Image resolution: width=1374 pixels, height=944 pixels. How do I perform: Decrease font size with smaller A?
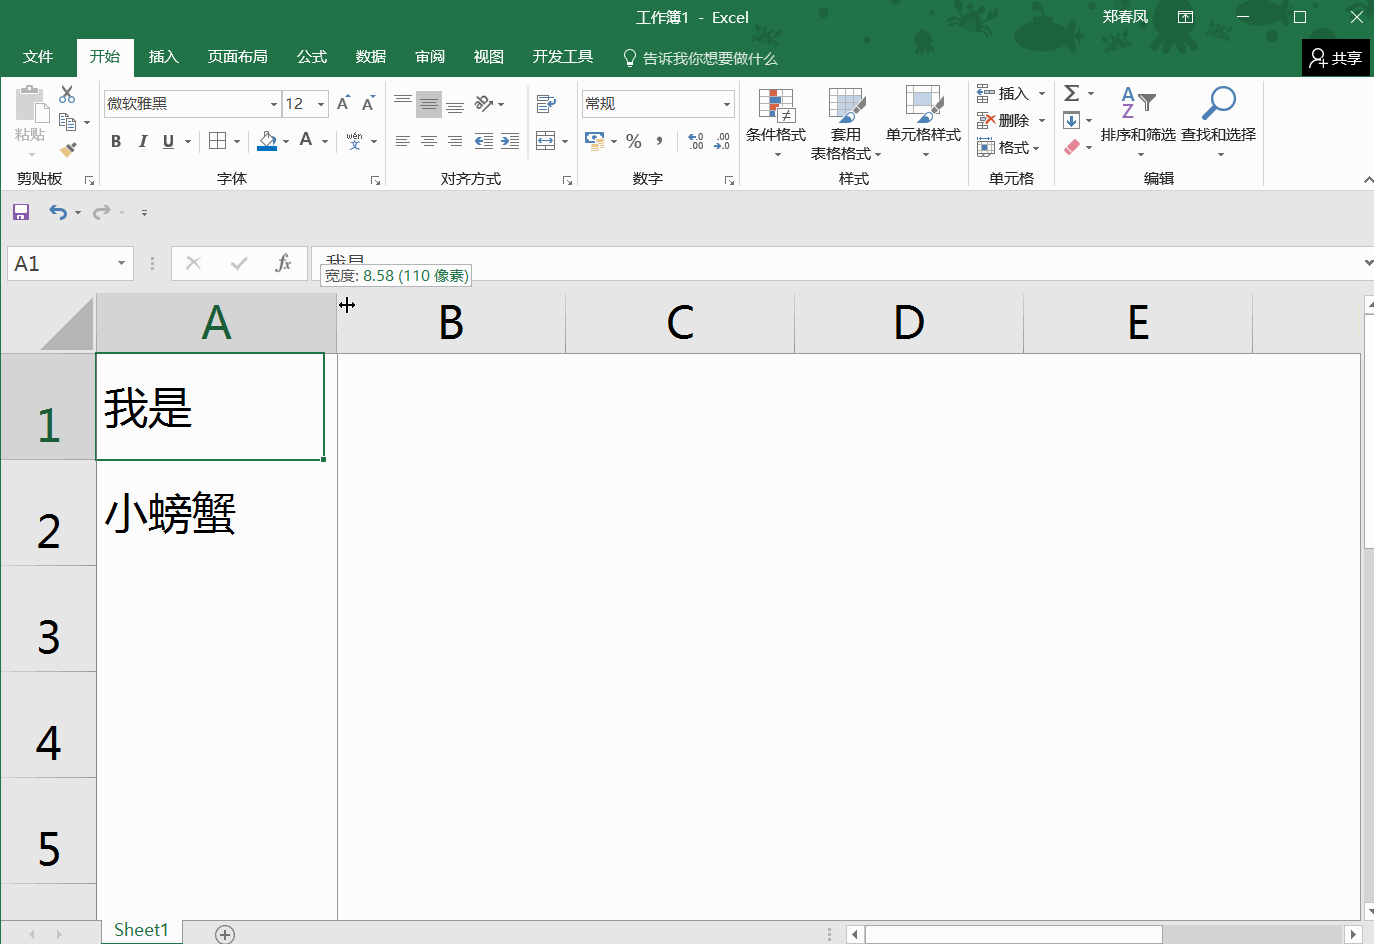click(367, 104)
